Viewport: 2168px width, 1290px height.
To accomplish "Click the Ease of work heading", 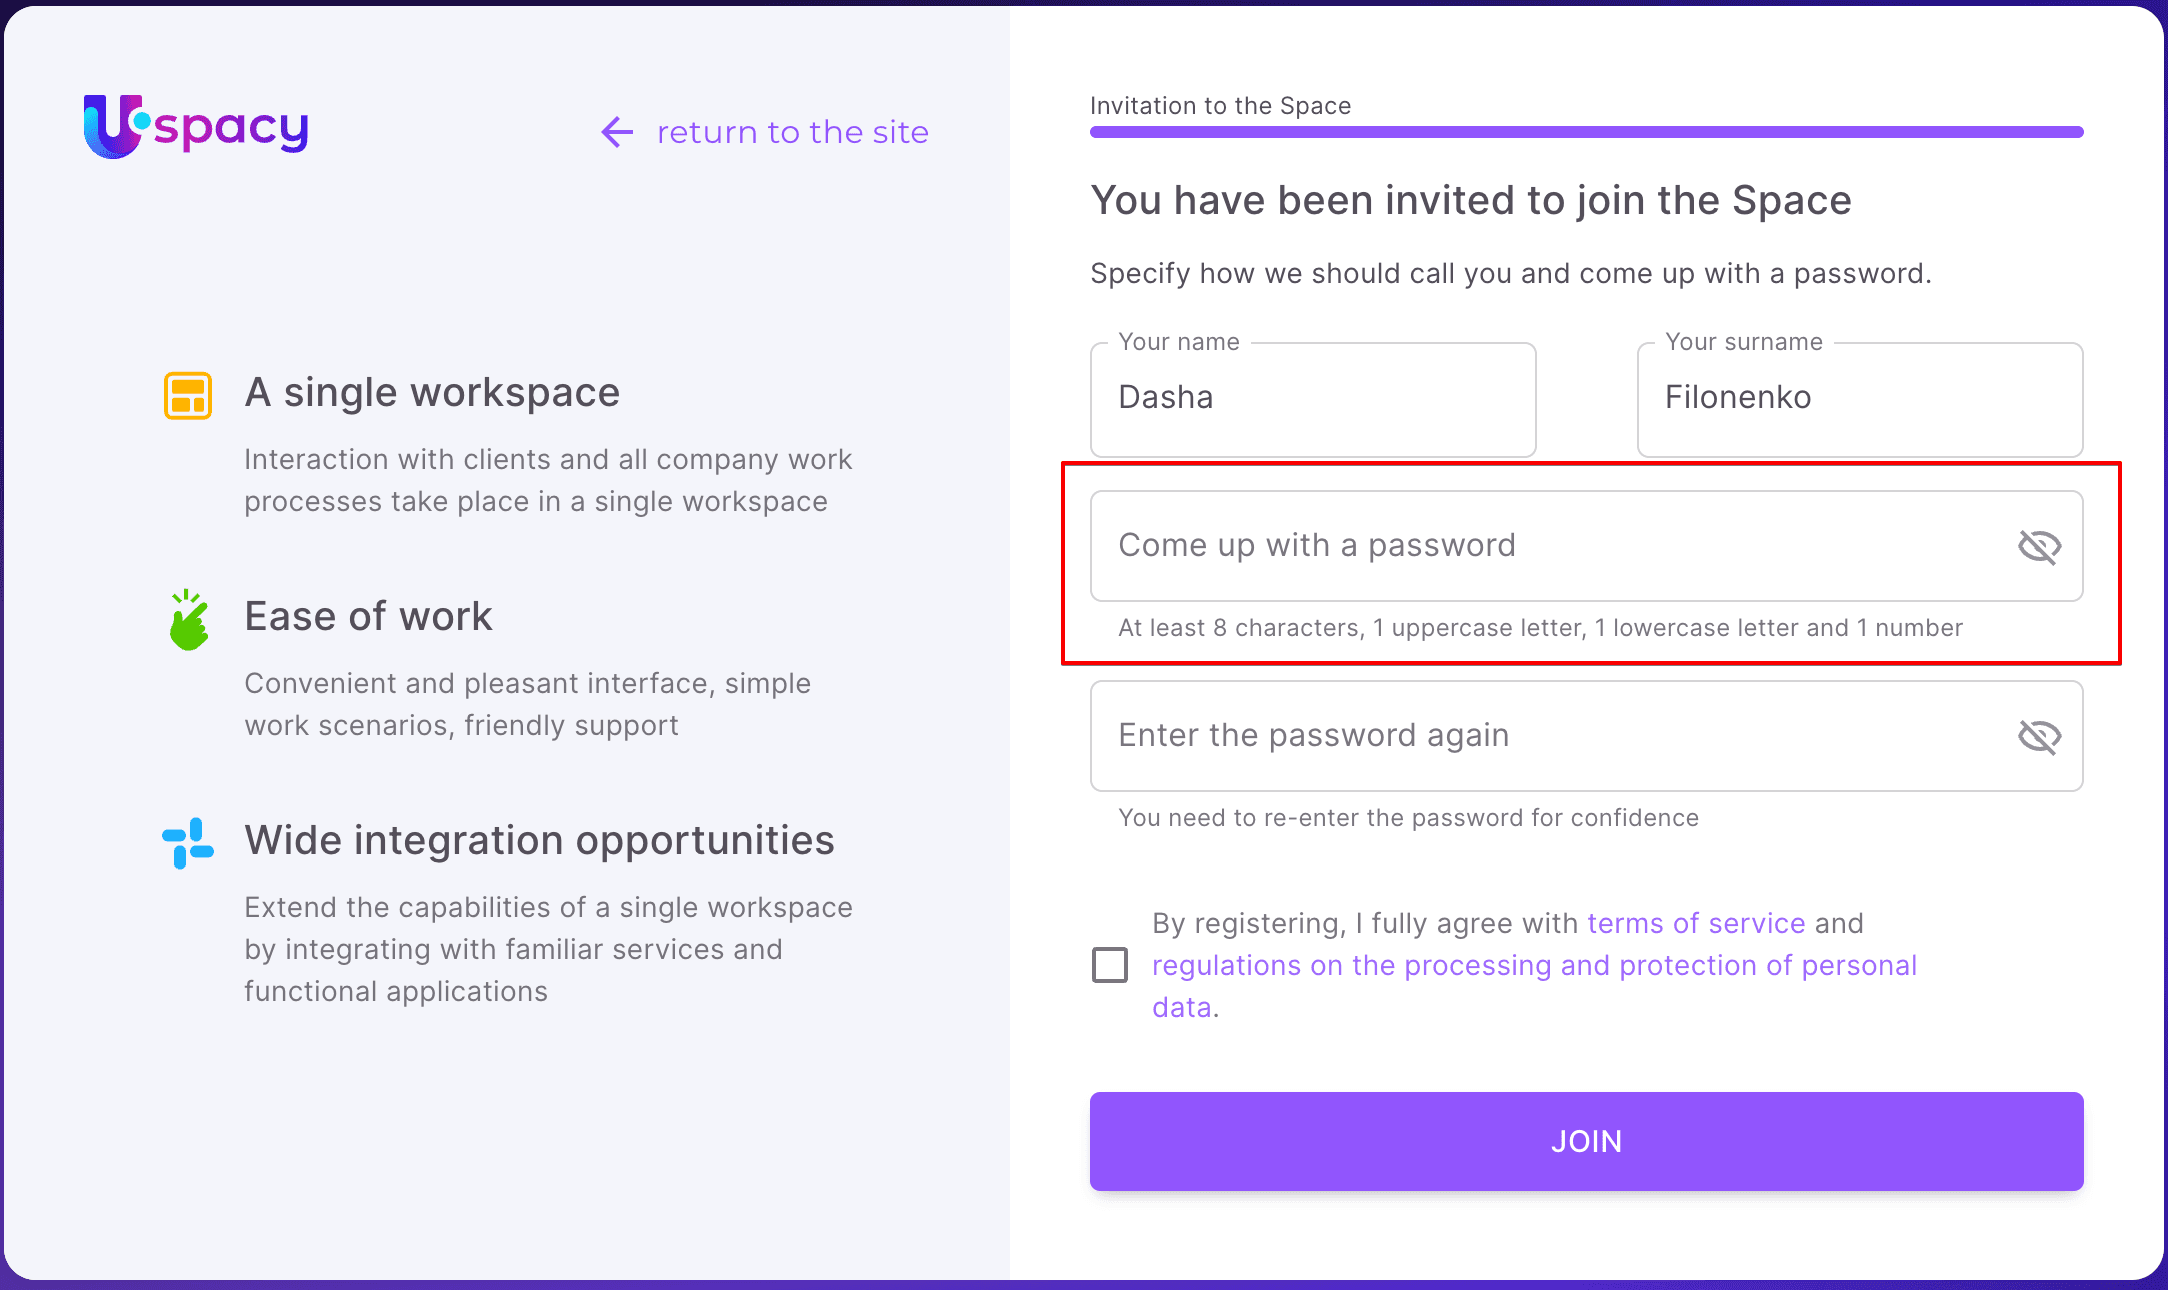I will (x=368, y=617).
